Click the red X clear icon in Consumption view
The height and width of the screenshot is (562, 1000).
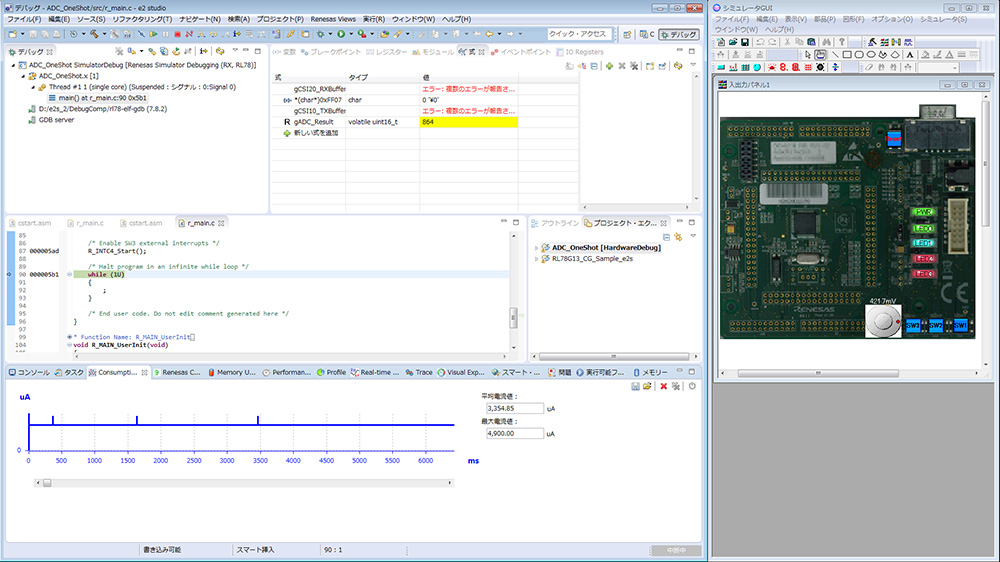663,386
